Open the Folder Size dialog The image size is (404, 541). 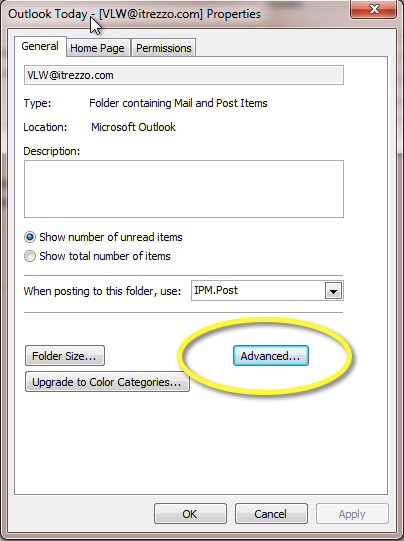point(65,356)
